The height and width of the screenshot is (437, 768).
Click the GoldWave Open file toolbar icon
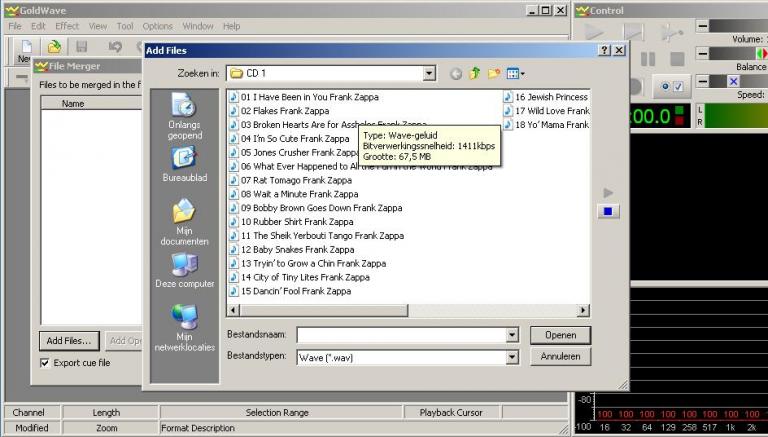click(54, 46)
